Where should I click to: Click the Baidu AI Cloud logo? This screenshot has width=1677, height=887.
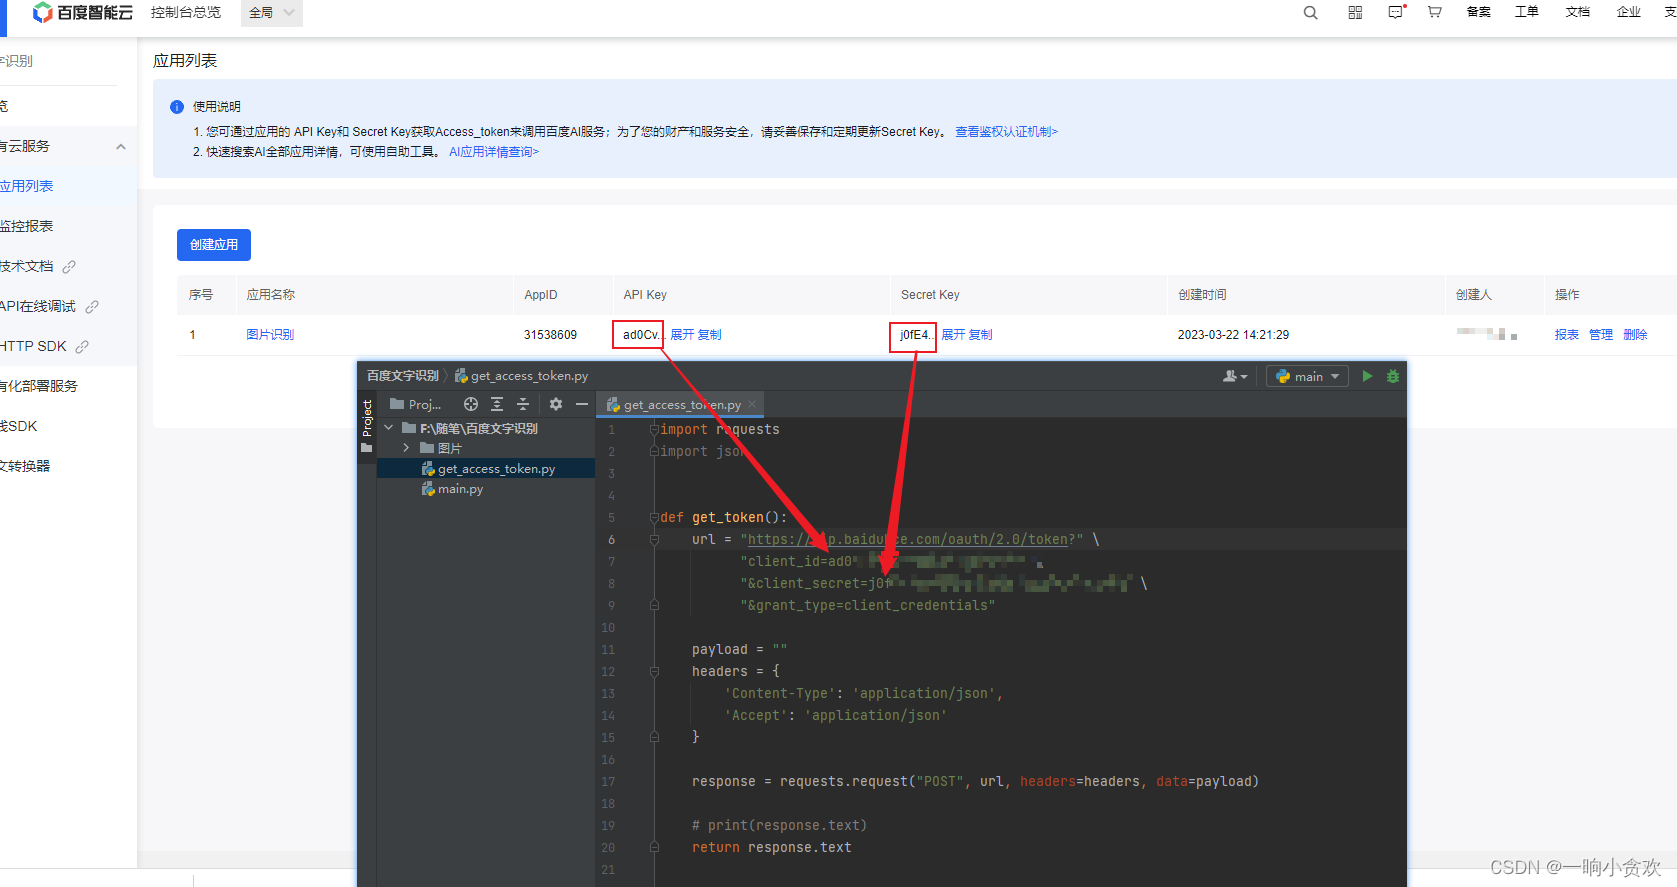[x=82, y=13]
